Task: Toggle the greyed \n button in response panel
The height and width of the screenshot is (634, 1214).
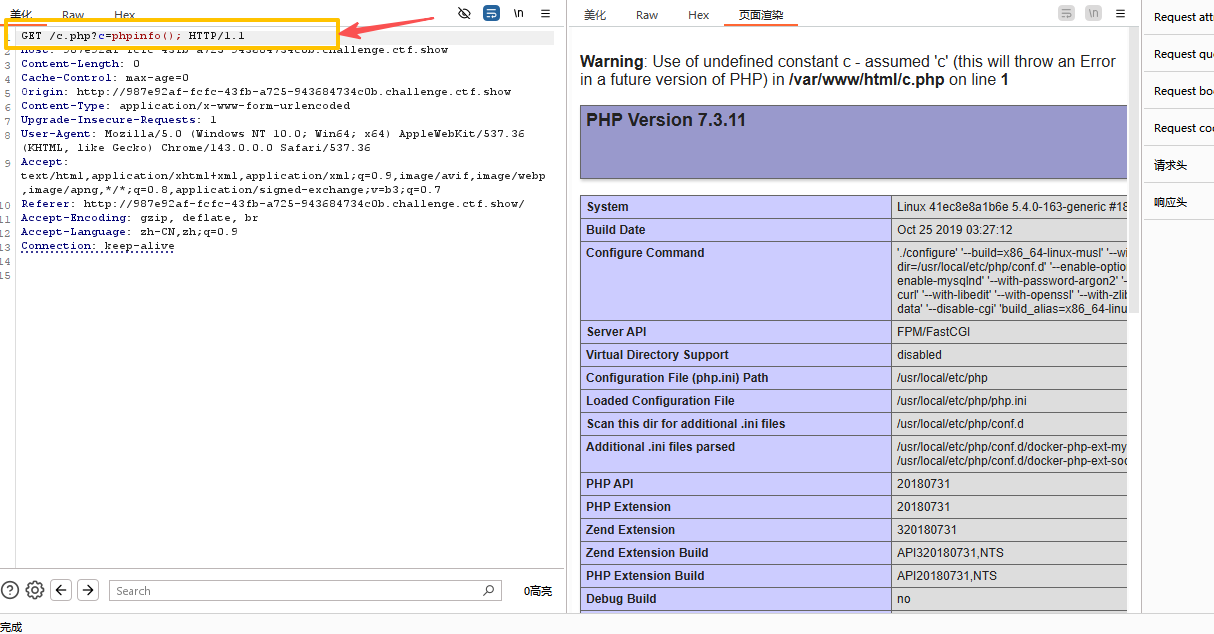Action: pos(1094,13)
